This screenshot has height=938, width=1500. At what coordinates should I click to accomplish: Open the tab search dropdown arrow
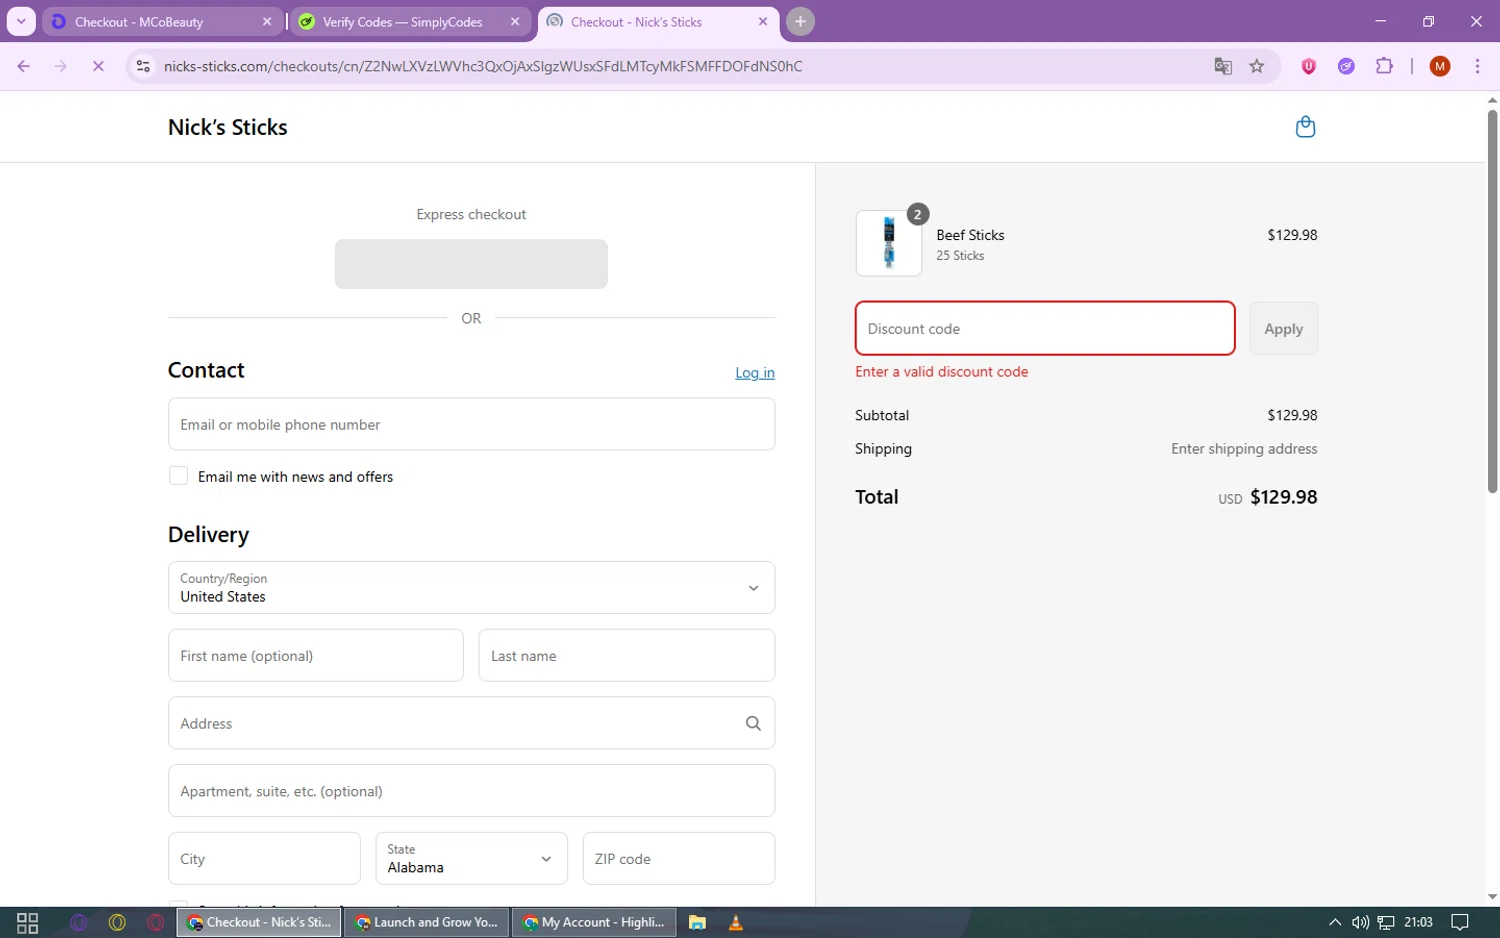coord(21,21)
